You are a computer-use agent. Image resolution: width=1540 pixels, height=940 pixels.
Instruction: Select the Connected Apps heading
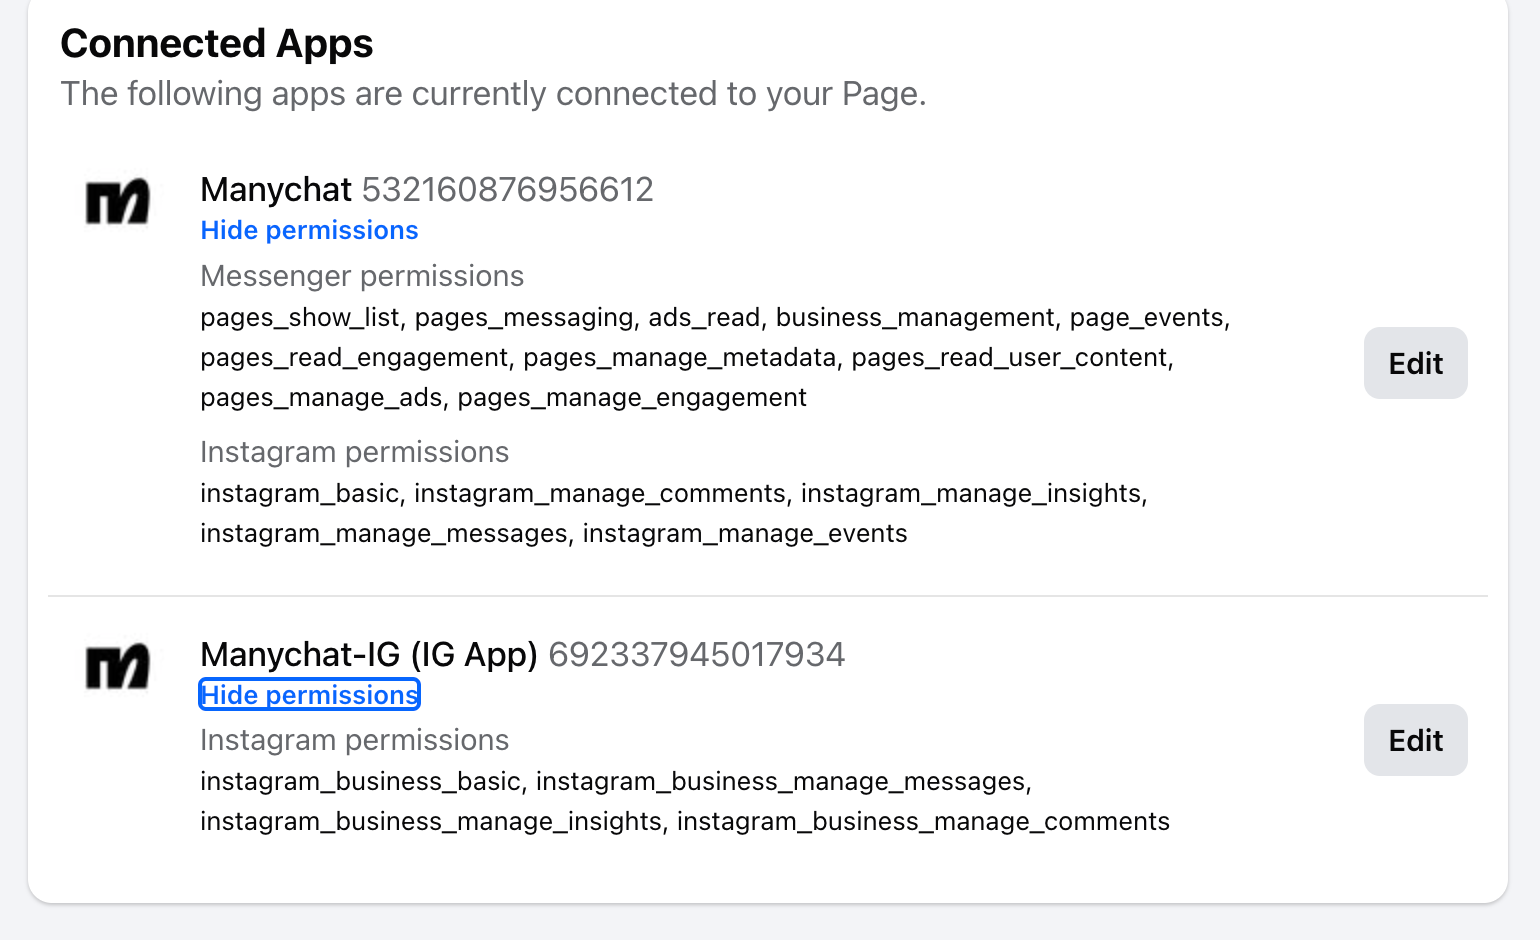[x=217, y=44]
